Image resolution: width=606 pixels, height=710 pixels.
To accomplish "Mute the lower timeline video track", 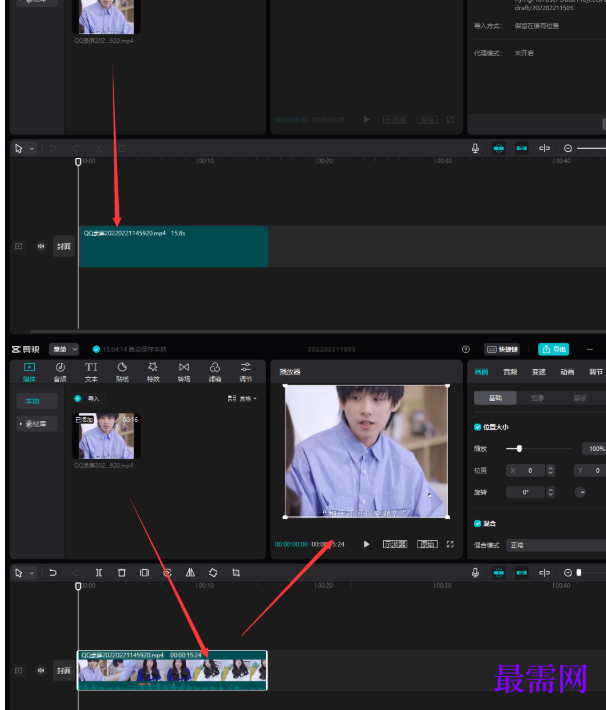I will pyautogui.click(x=41, y=670).
